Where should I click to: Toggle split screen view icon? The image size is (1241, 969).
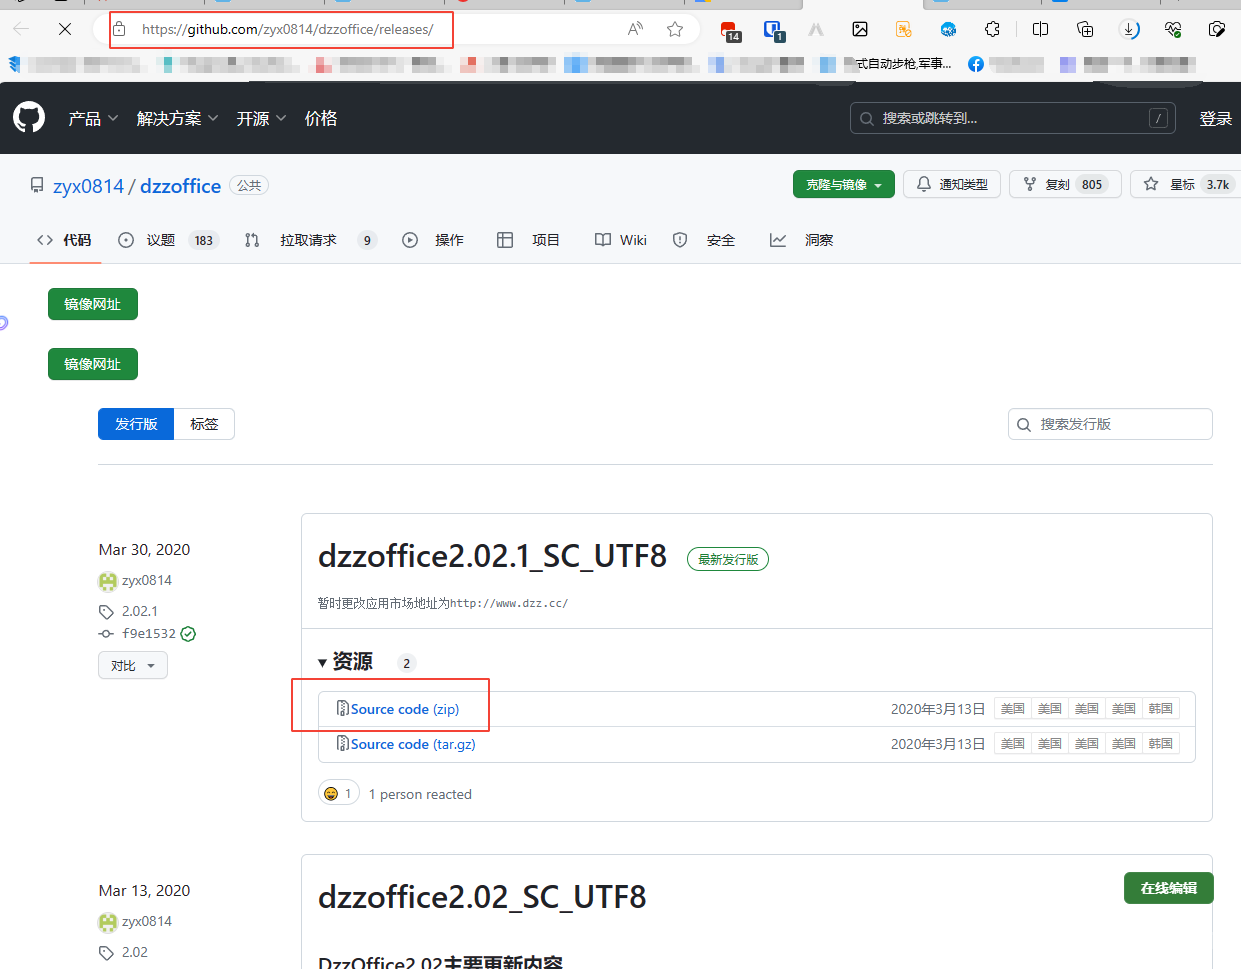[x=1040, y=29]
